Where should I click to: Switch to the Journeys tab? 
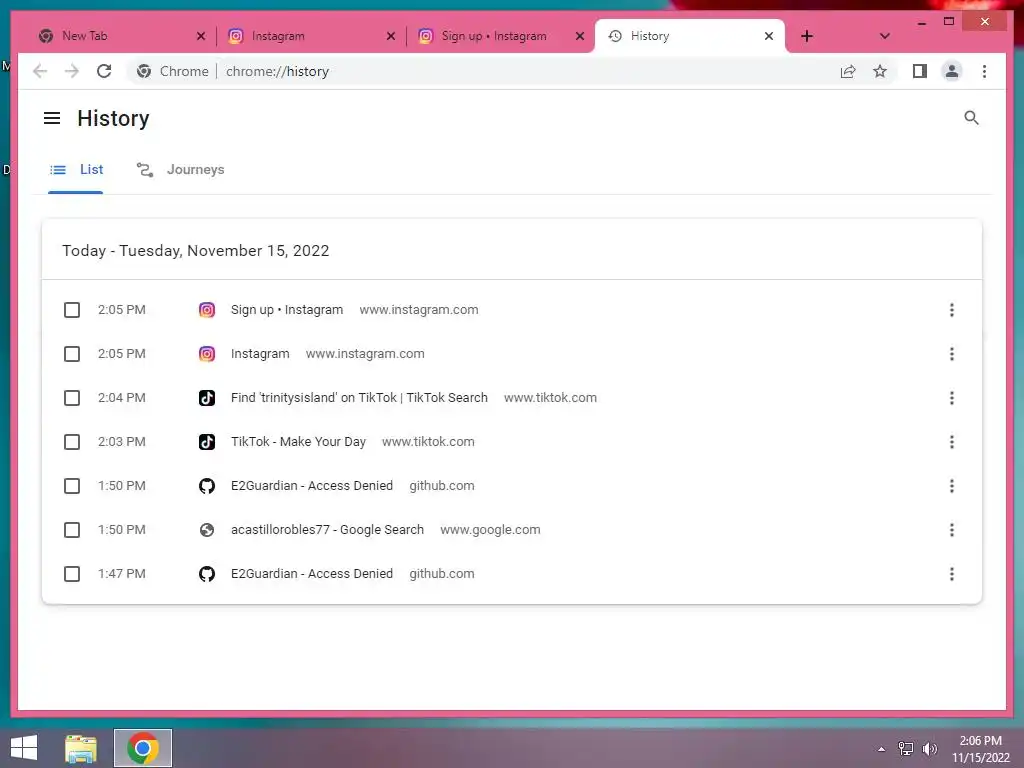181,170
